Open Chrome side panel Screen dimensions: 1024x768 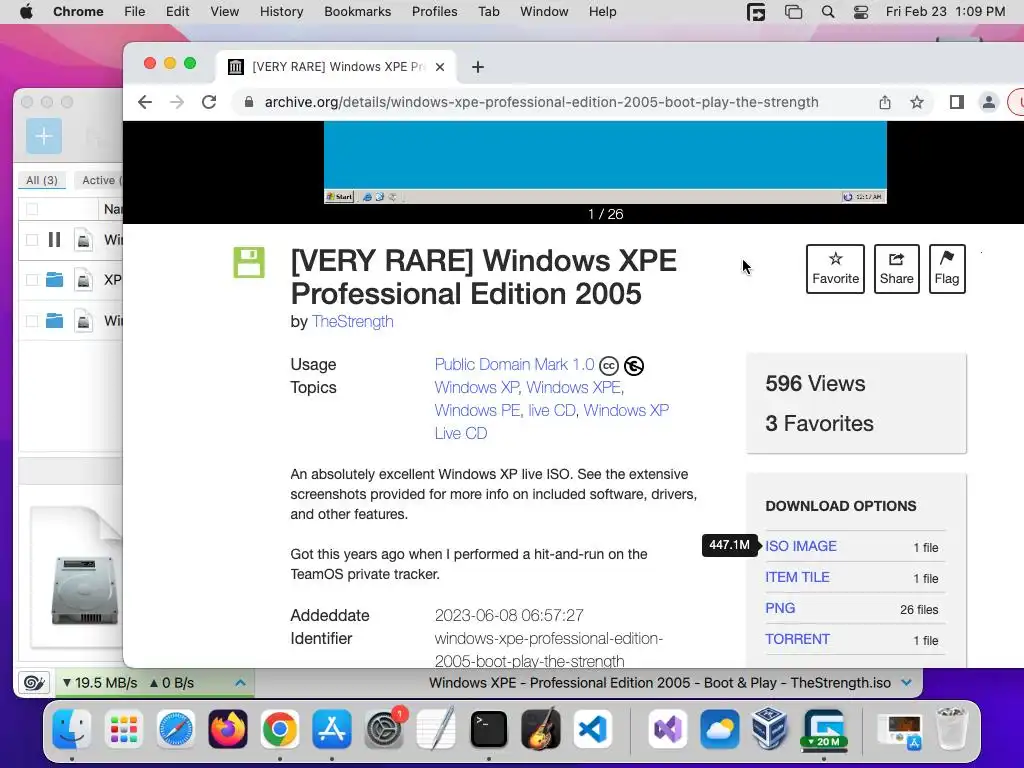957,102
